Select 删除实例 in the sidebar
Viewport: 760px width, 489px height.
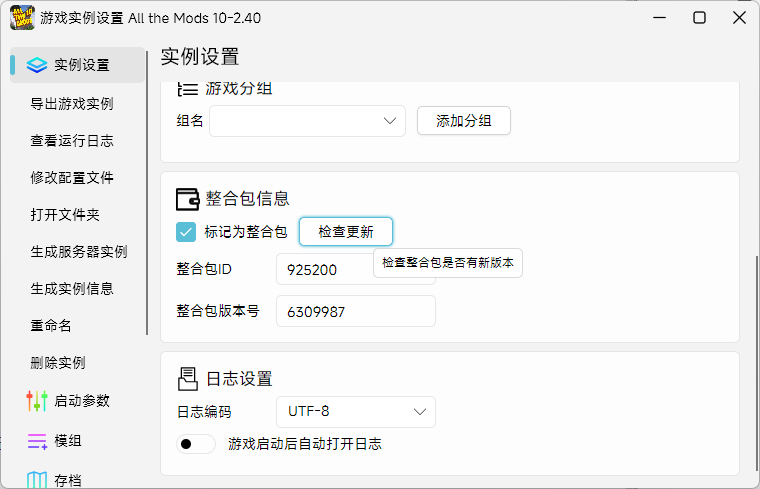[58, 362]
